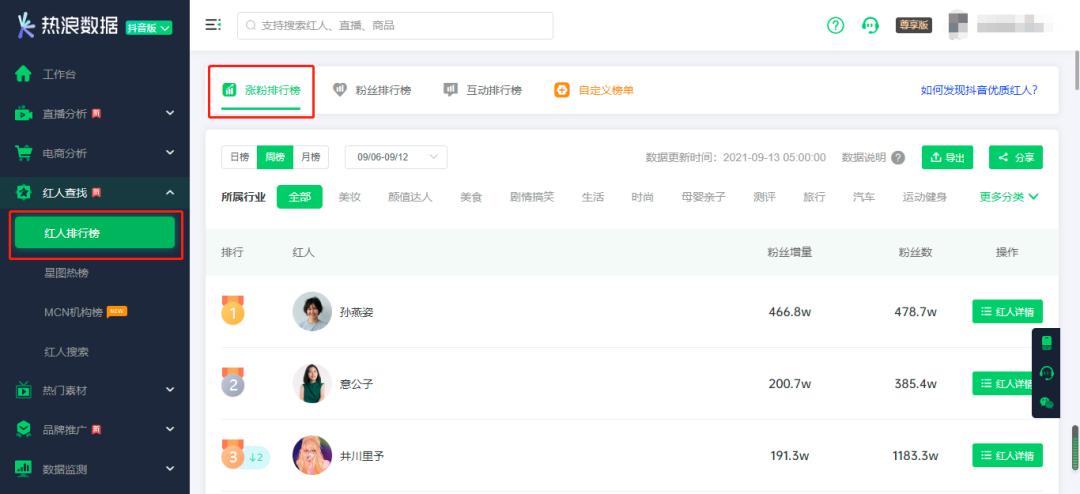Screen dimensions: 1080x494
Task: Expand the 品牌推广 menu chevron
Action: coord(170,429)
